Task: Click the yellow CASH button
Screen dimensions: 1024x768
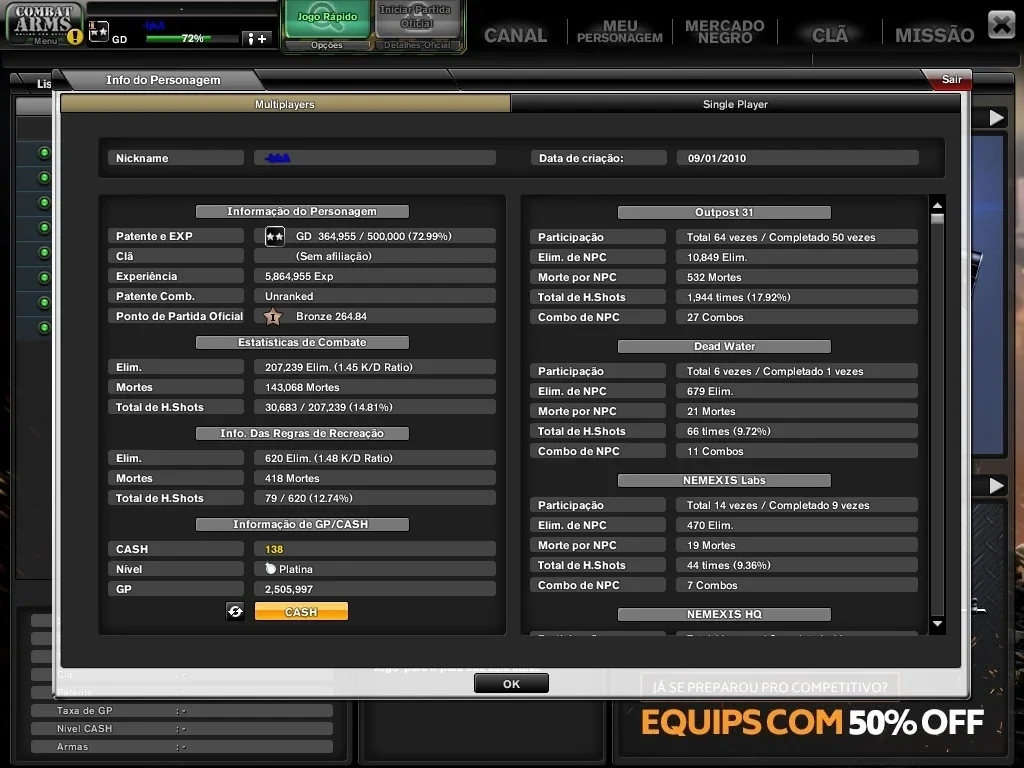Action: tap(301, 611)
